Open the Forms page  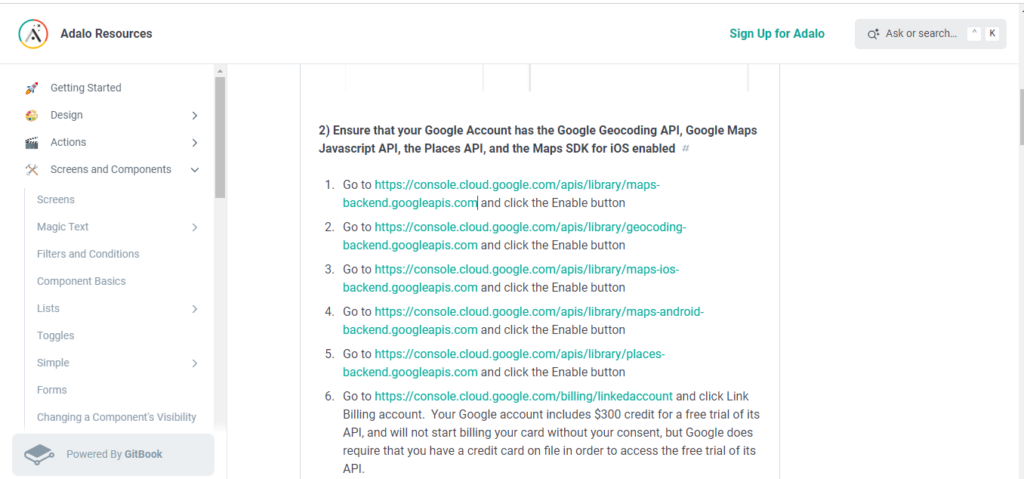pos(52,390)
